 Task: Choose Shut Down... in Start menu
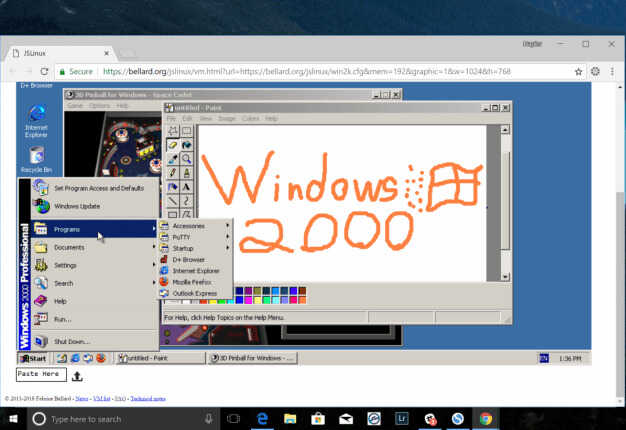tap(95, 341)
